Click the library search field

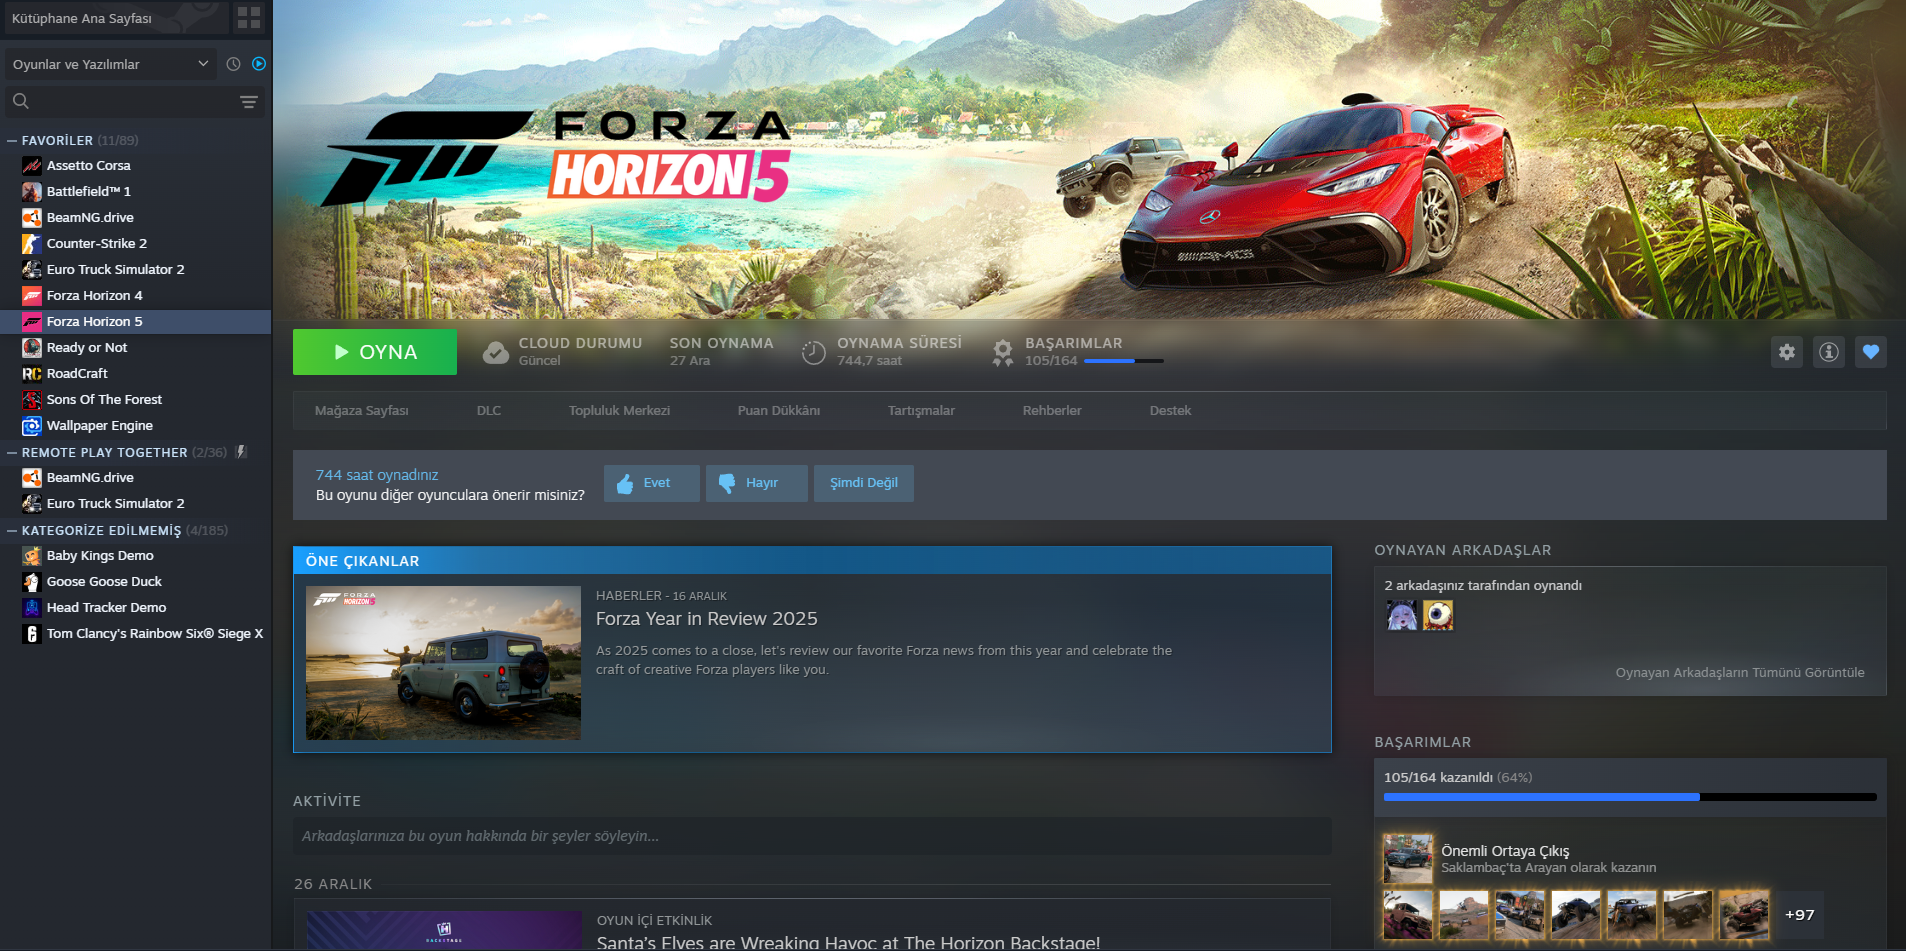[133, 101]
